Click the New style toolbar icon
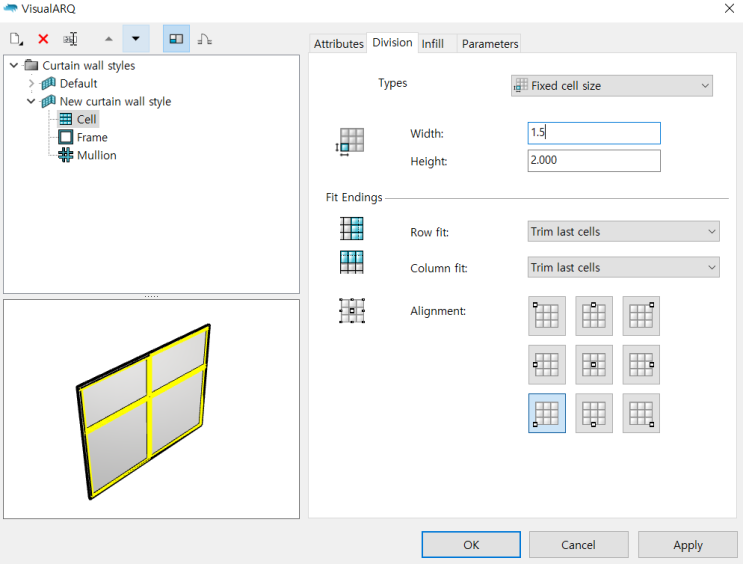Image resolution: width=743 pixels, height=564 pixels. coord(16,39)
